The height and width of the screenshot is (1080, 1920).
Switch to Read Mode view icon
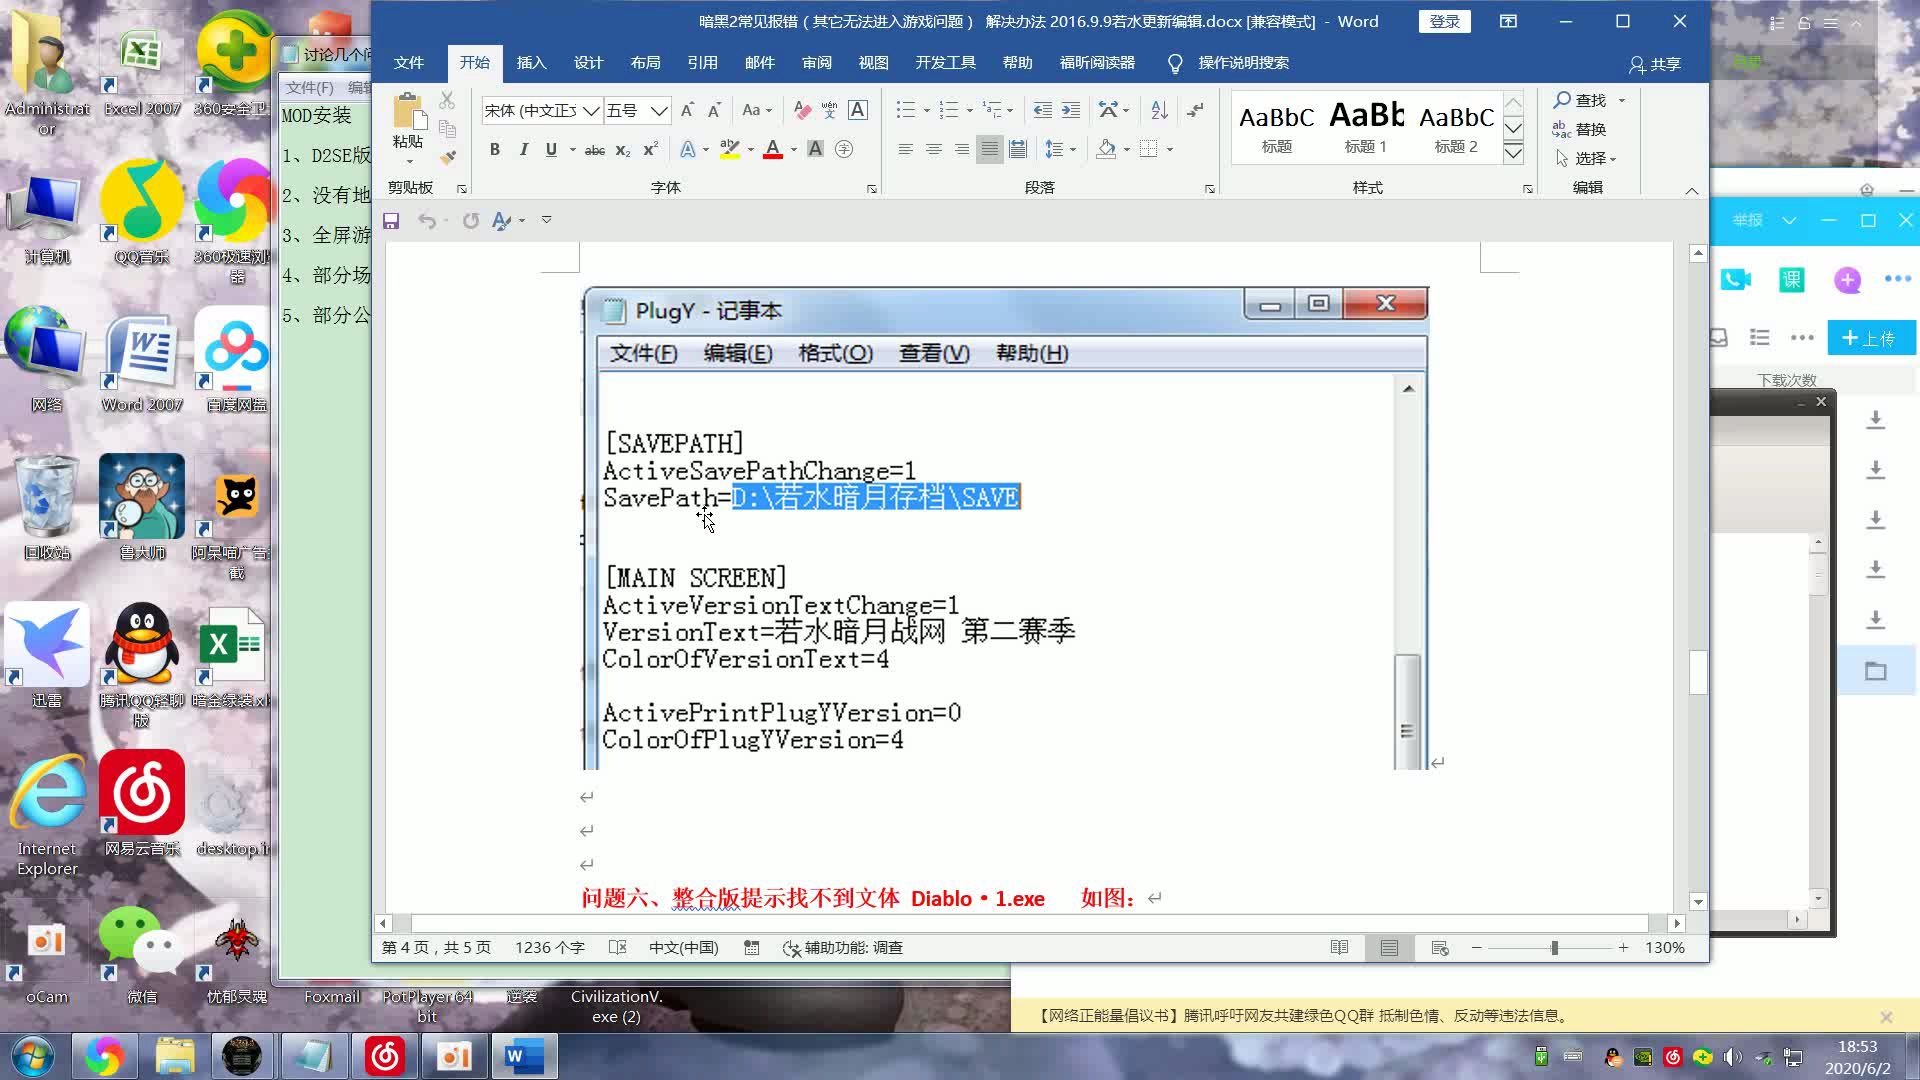click(x=1339, y=947)
